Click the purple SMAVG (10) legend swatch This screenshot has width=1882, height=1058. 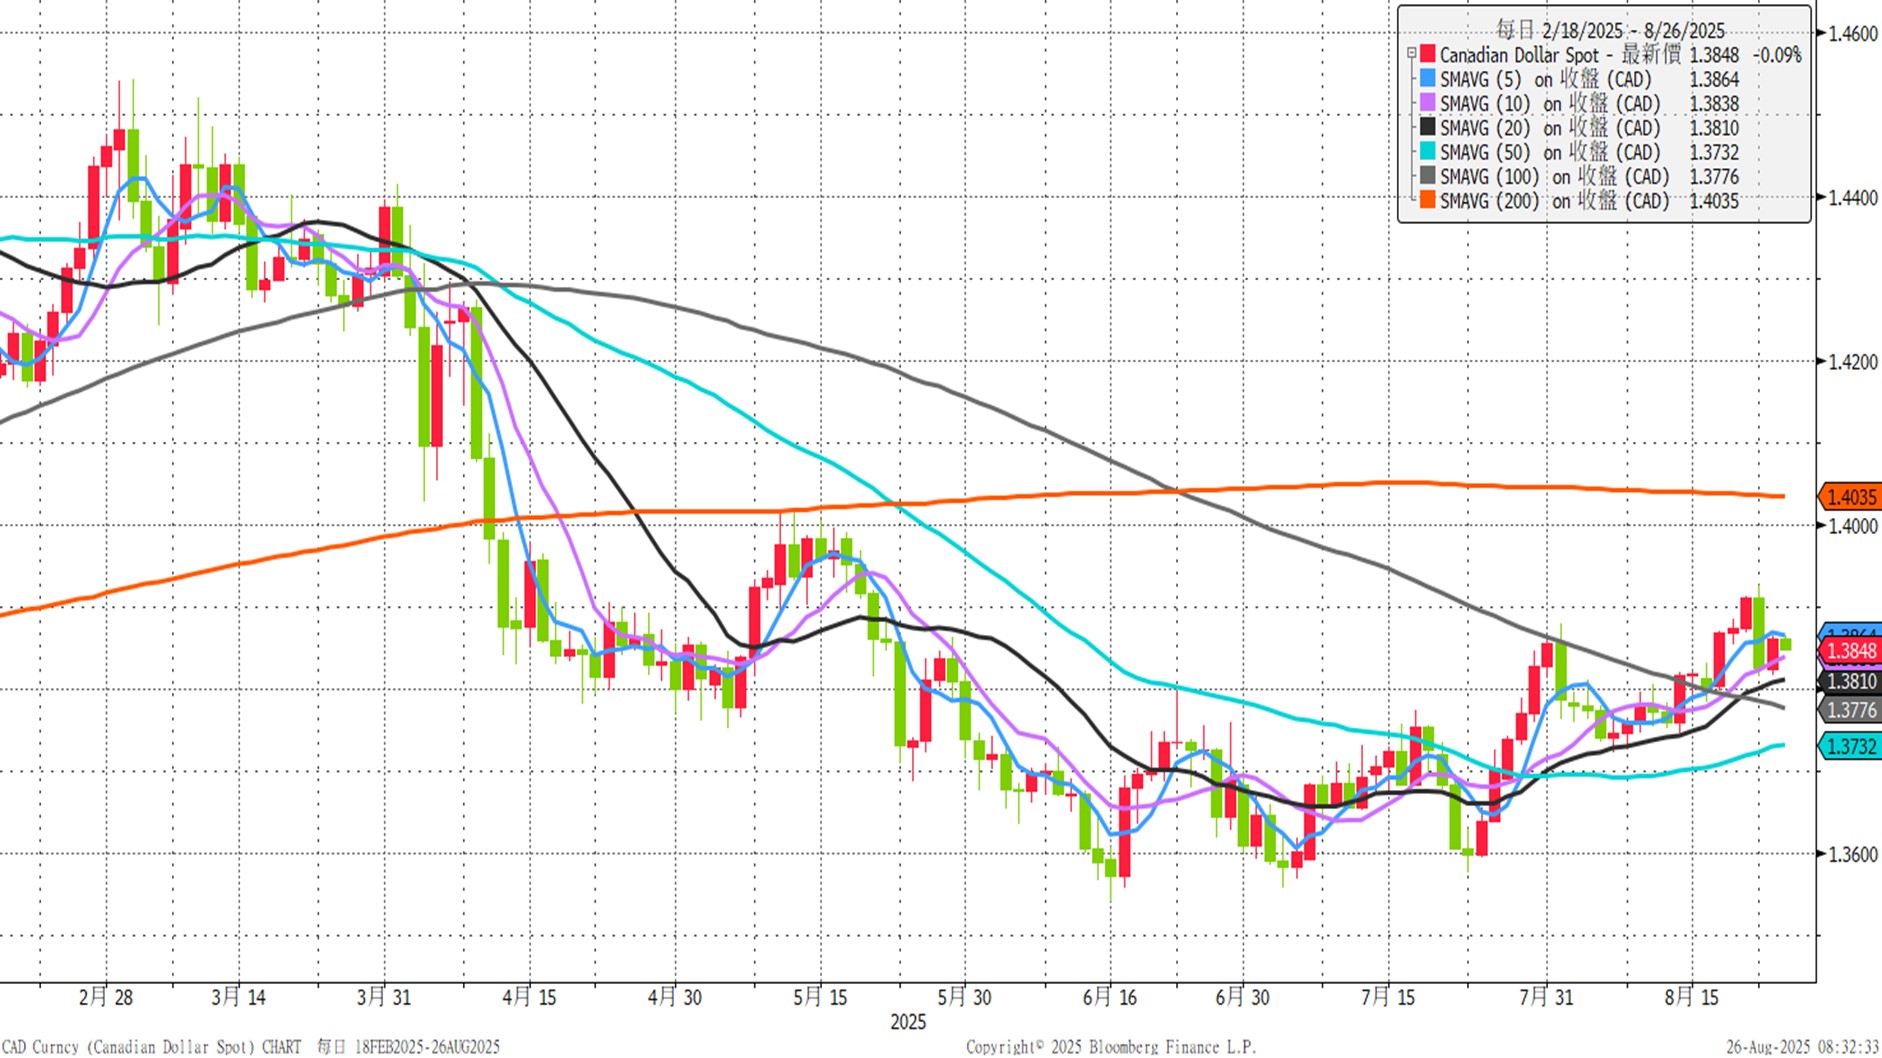(x=1427, y=103)
